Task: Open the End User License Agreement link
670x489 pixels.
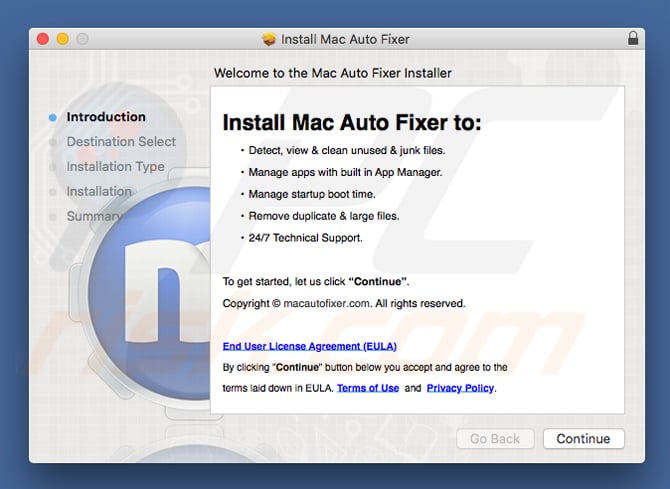Action: tap(309, 346)
